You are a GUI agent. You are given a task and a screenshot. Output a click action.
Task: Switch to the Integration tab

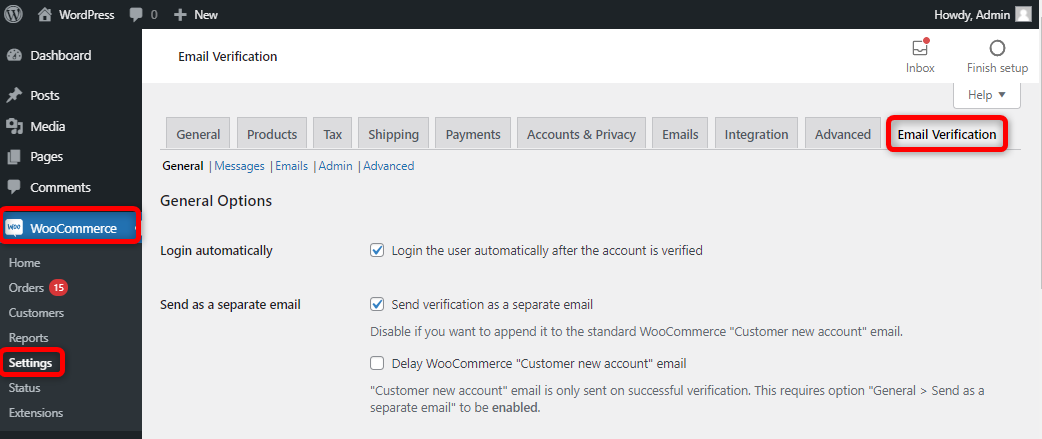(756, 134)
